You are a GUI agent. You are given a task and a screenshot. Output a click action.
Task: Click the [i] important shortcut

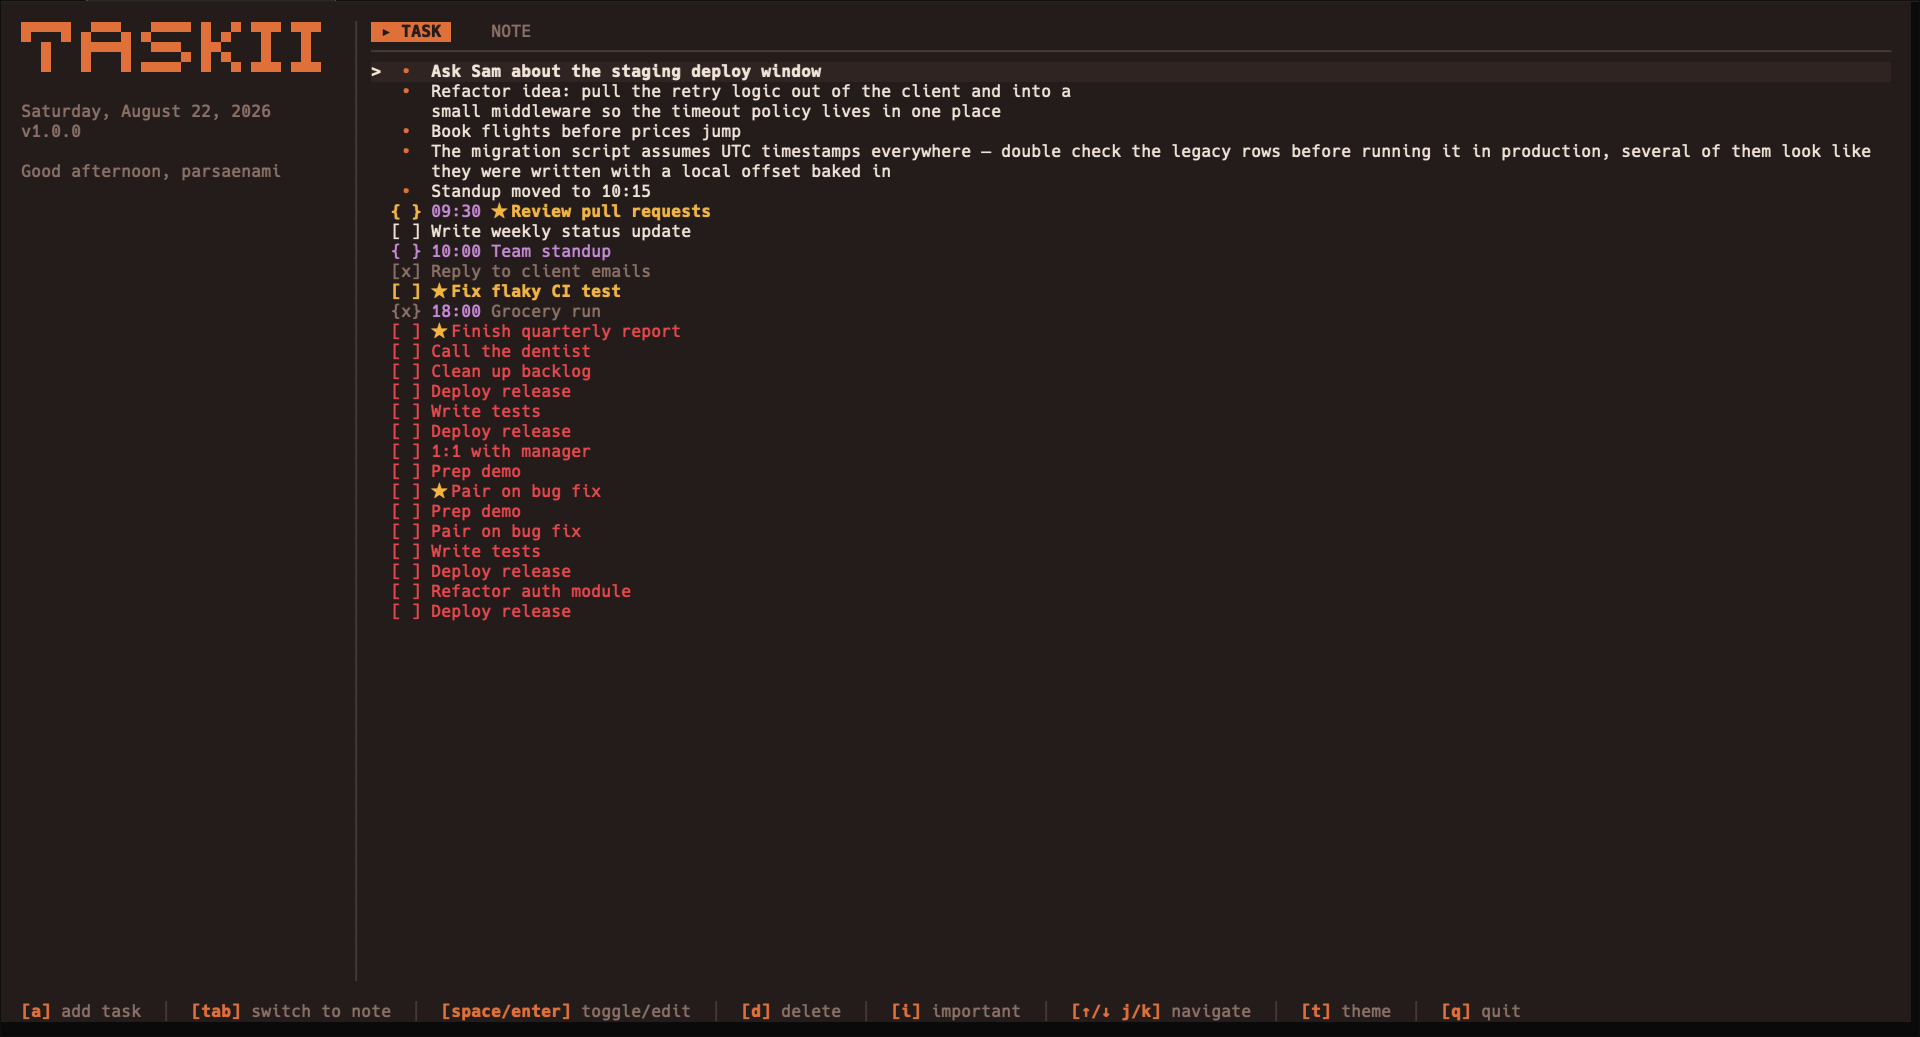(x=956, y=1011)
